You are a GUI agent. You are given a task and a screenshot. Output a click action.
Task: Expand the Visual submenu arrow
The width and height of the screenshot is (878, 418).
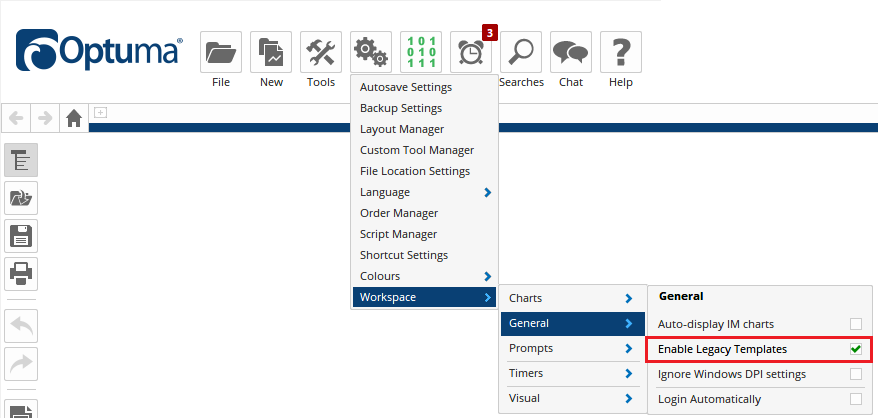click(628, 398)
